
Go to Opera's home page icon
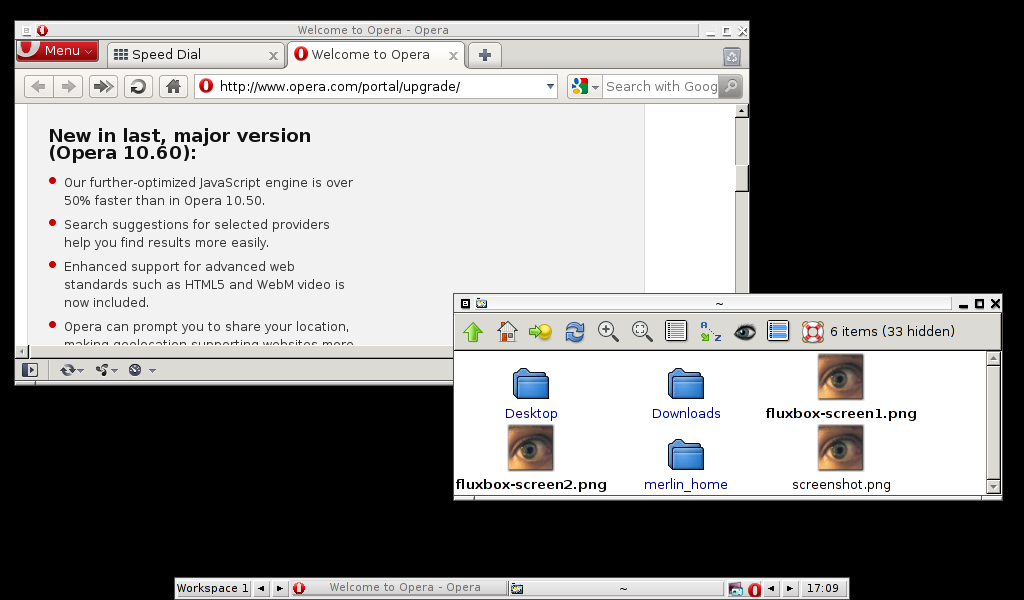[173, 87]
